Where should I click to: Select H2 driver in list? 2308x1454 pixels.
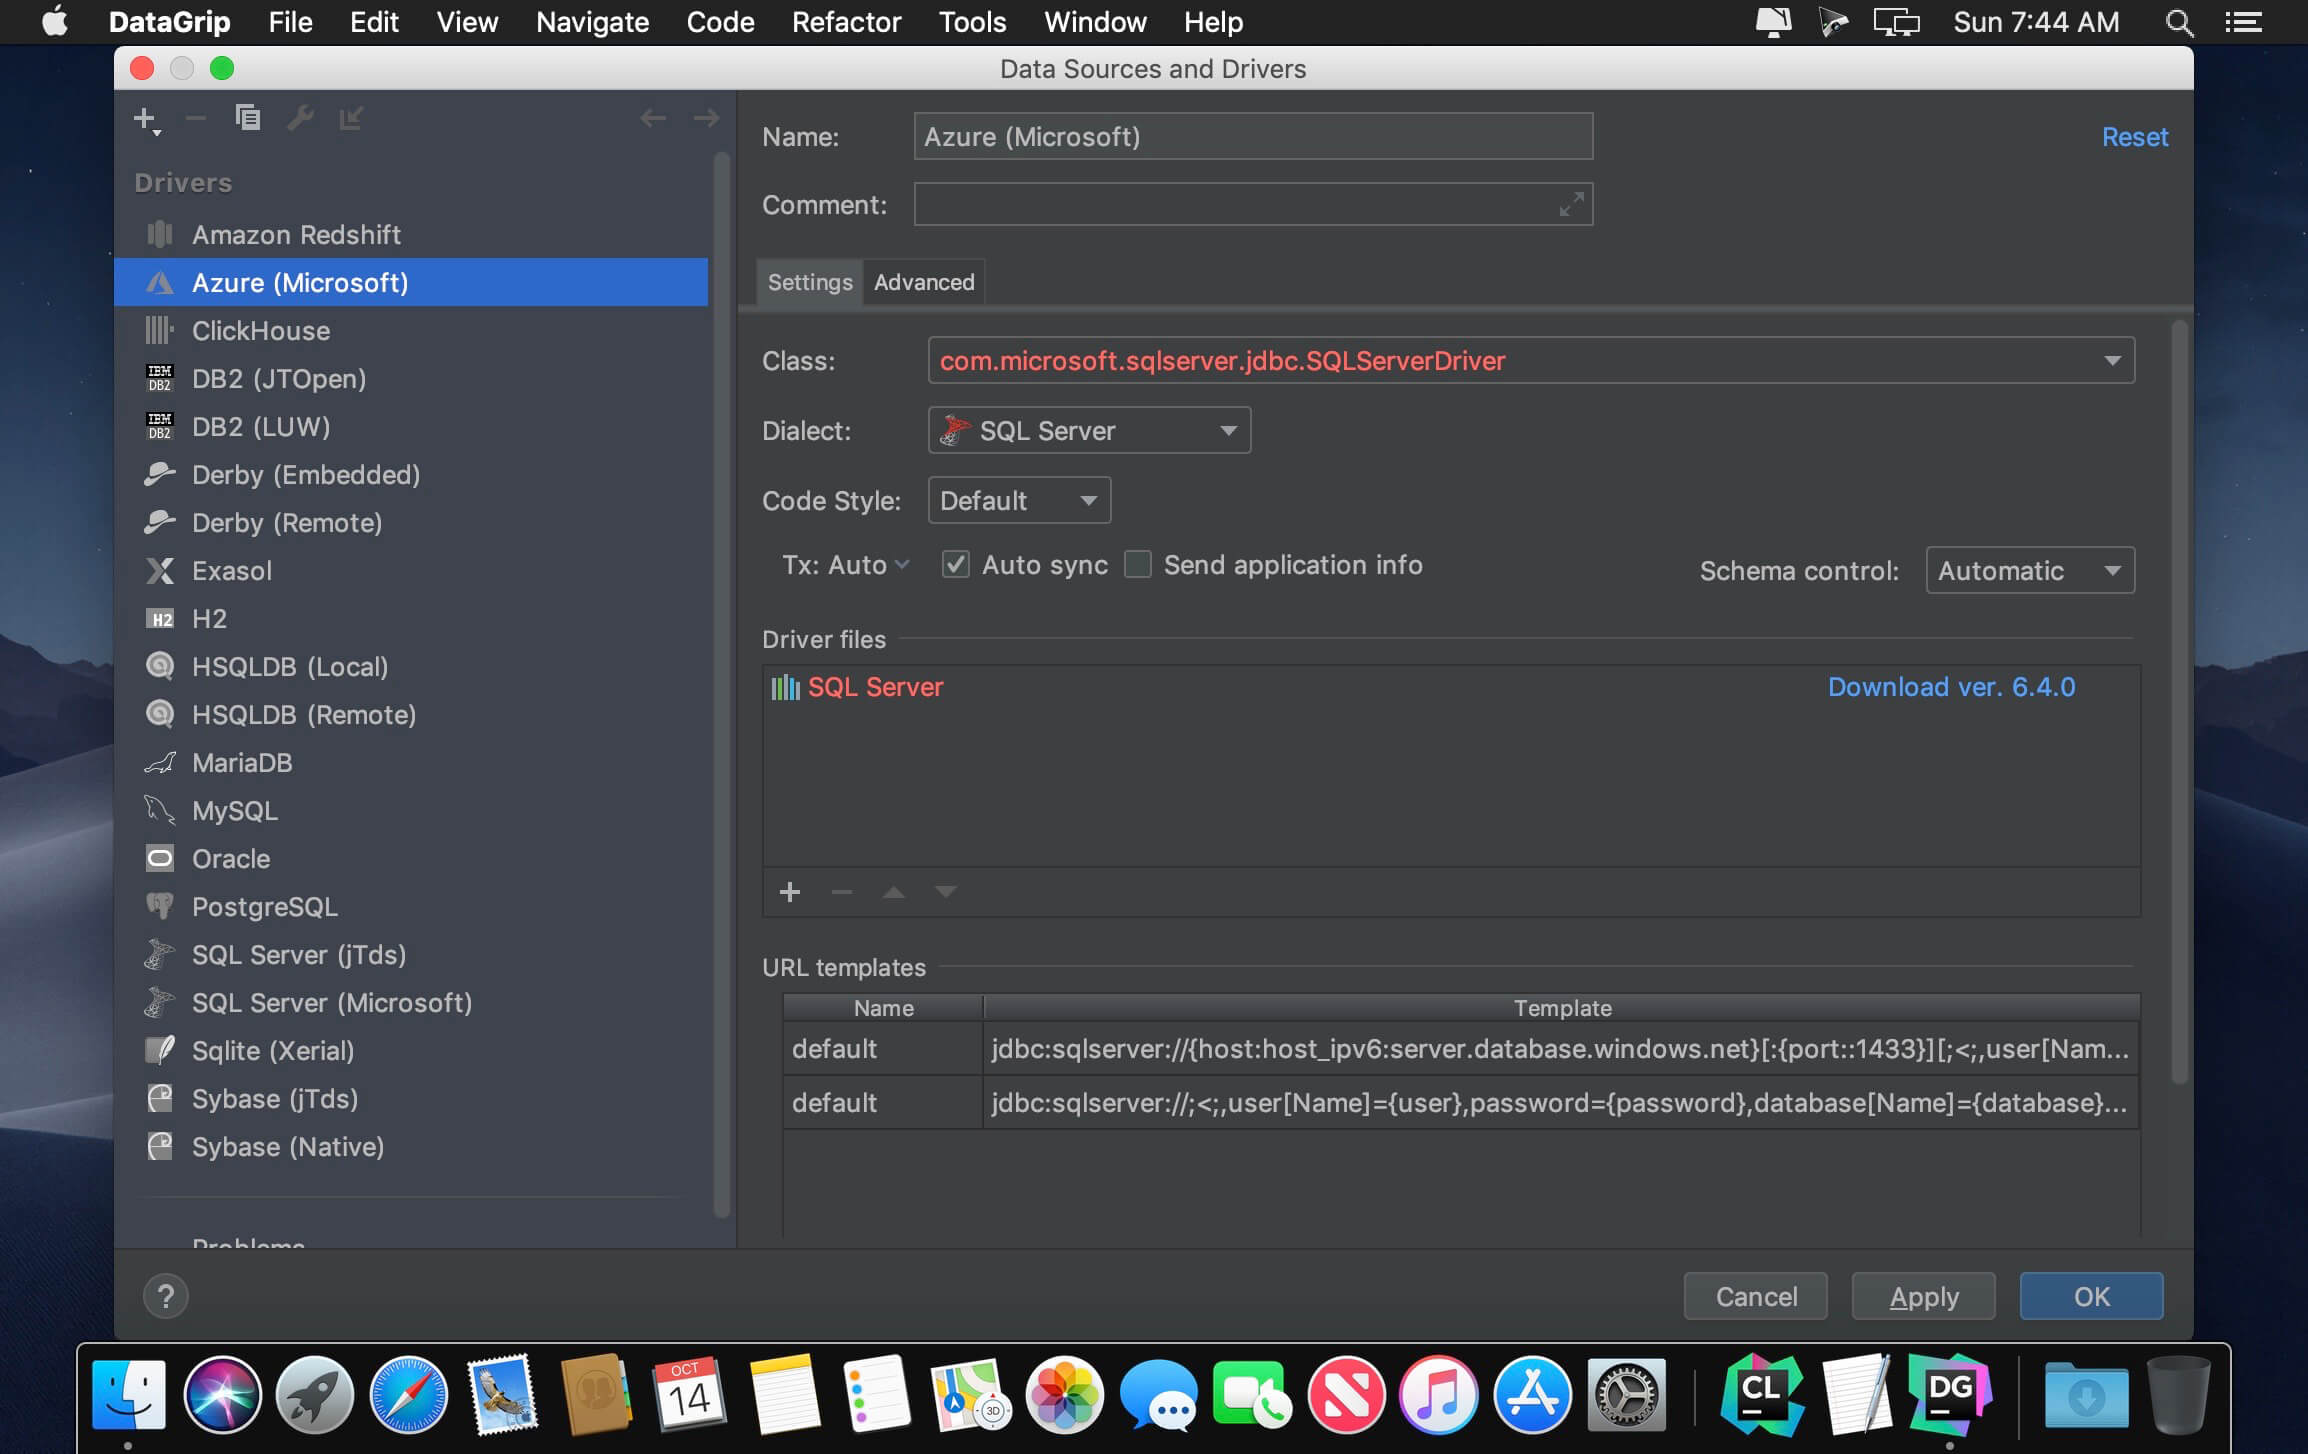click(411, 618)
